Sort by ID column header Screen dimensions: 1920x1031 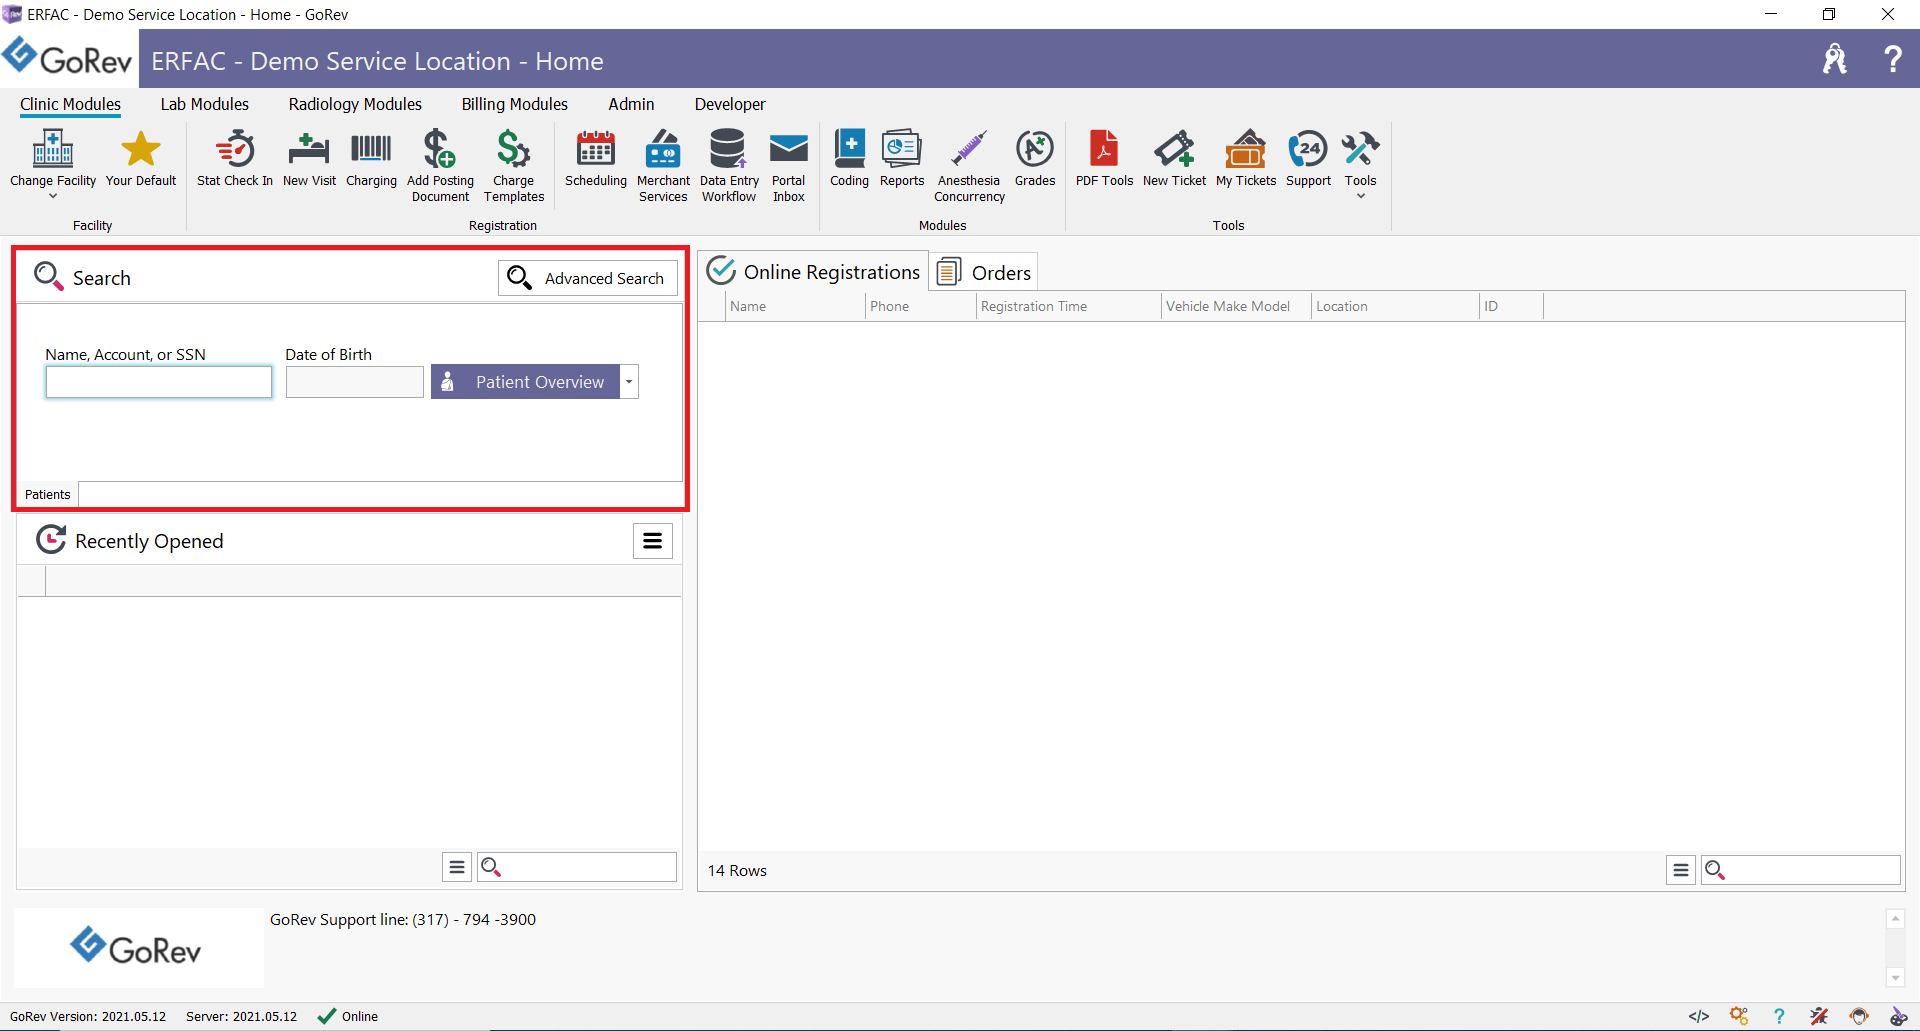point(1511,306)
